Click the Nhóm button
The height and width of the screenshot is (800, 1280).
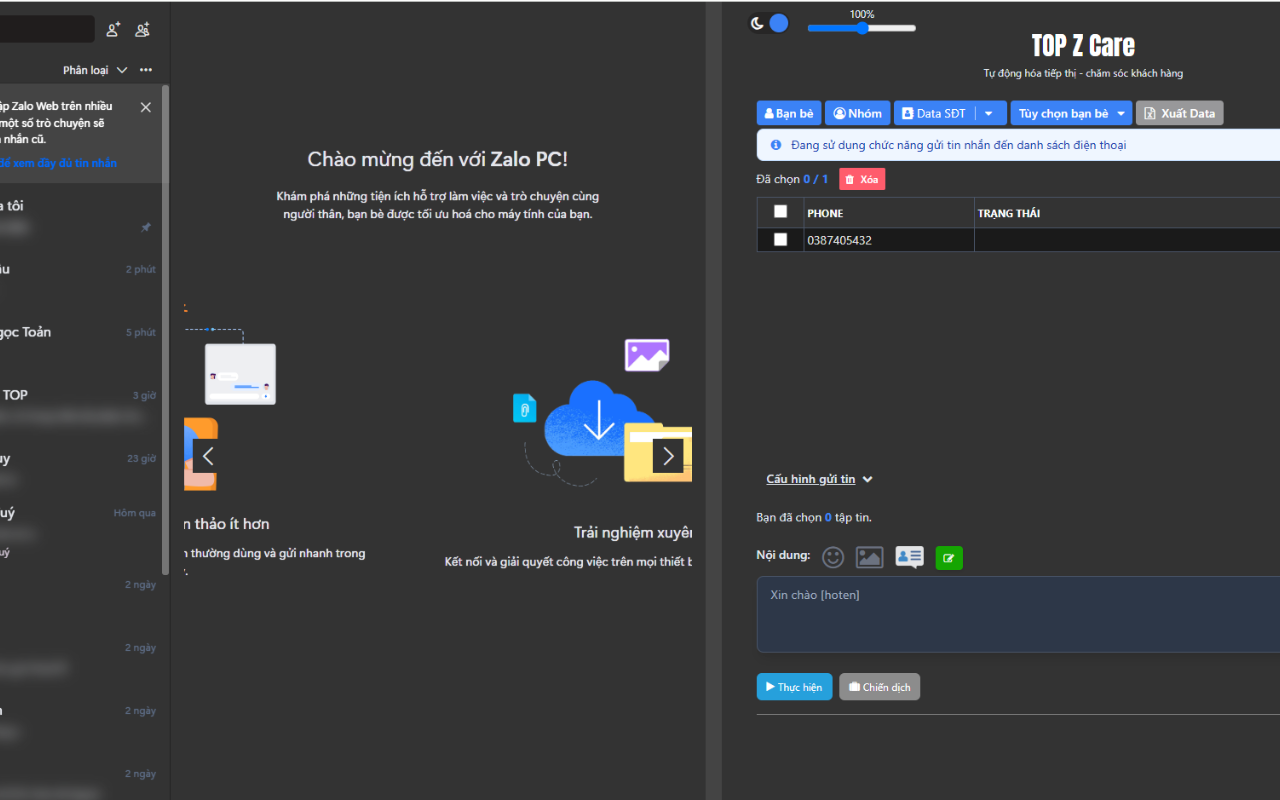(858, 113)
